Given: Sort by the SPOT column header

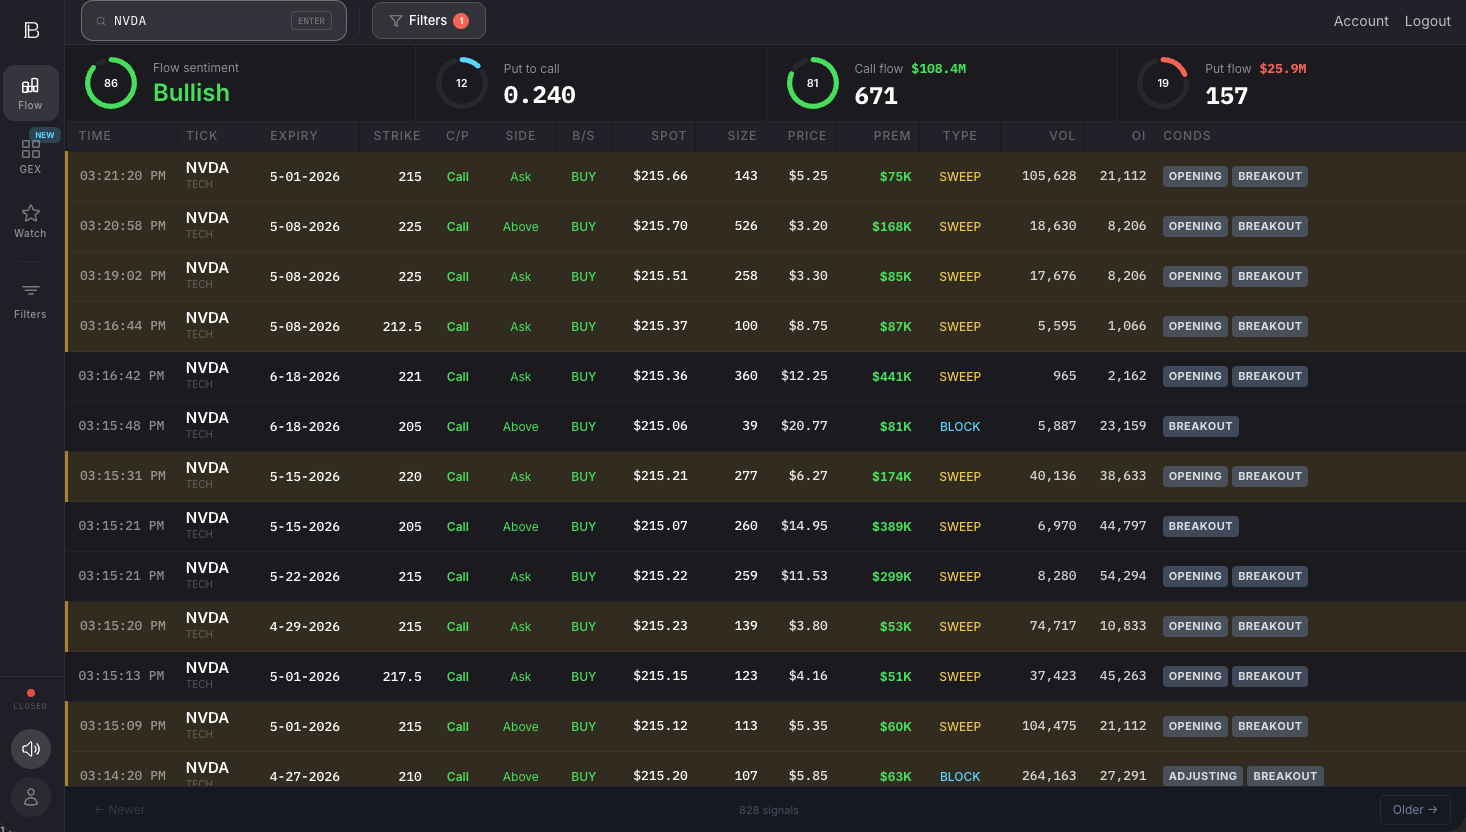Looking at the screenshot, I should 669,136.
